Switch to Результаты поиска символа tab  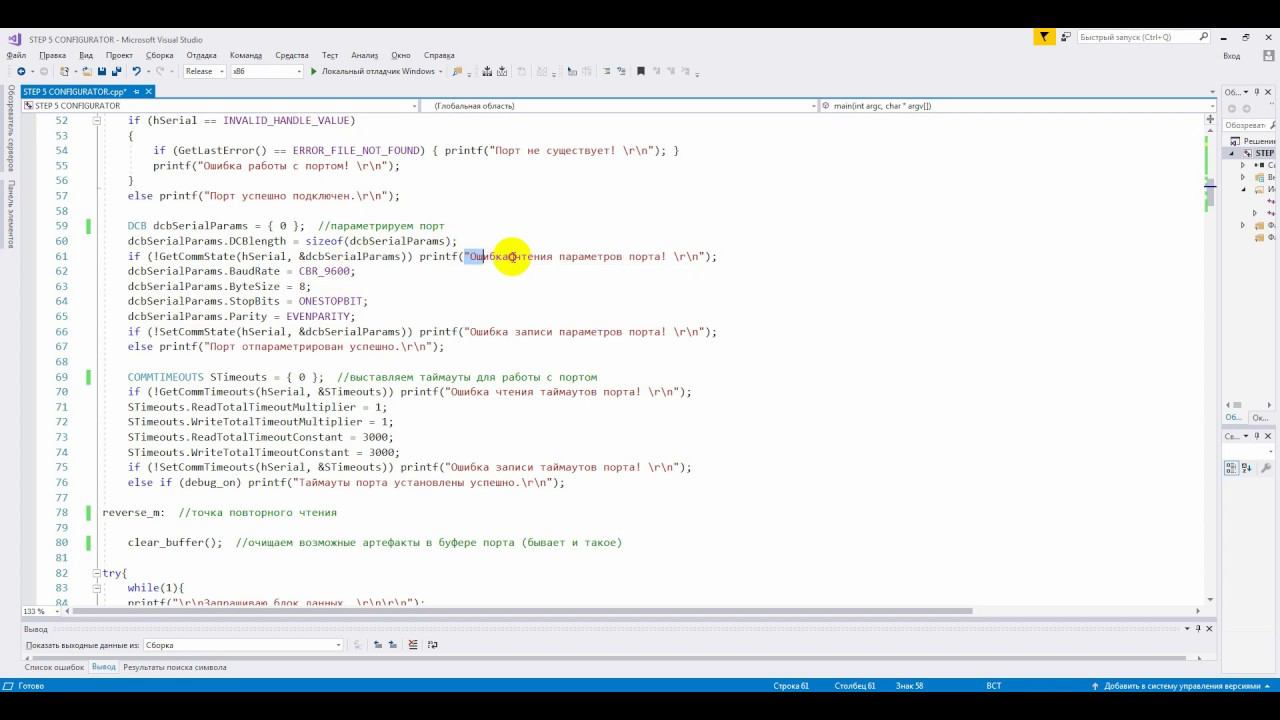coord(175,667)
